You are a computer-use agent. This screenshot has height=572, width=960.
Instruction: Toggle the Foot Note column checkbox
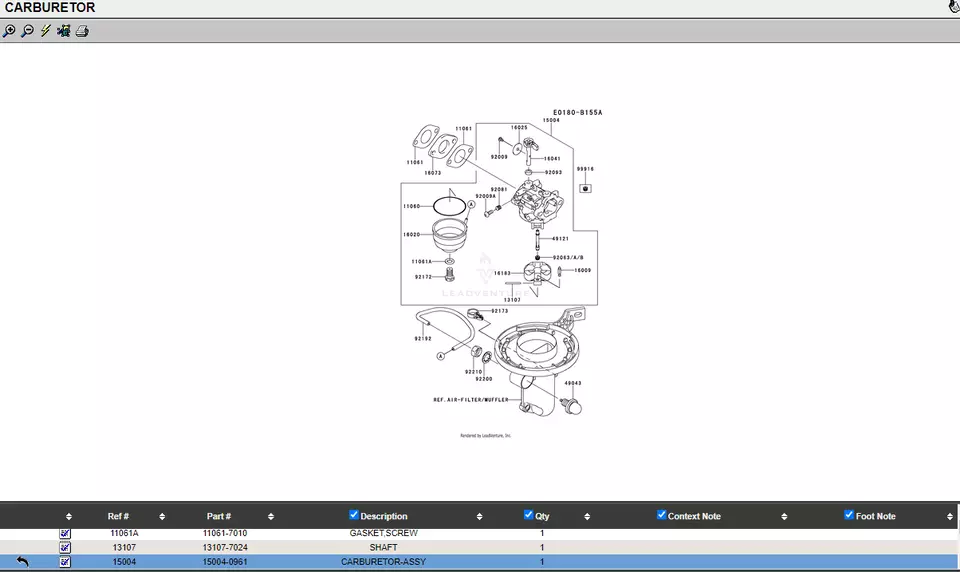[x=849, y=515]
